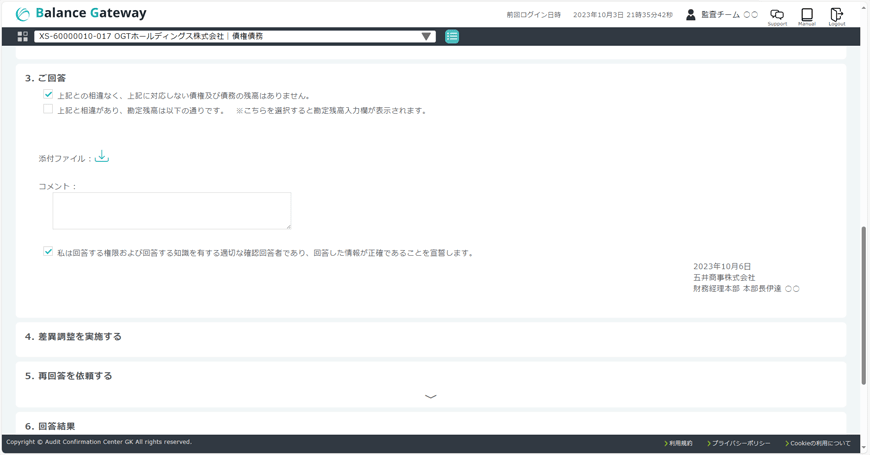Open Cookieの利用について link
Screen dimensions: 870x455
pos(819,443)
